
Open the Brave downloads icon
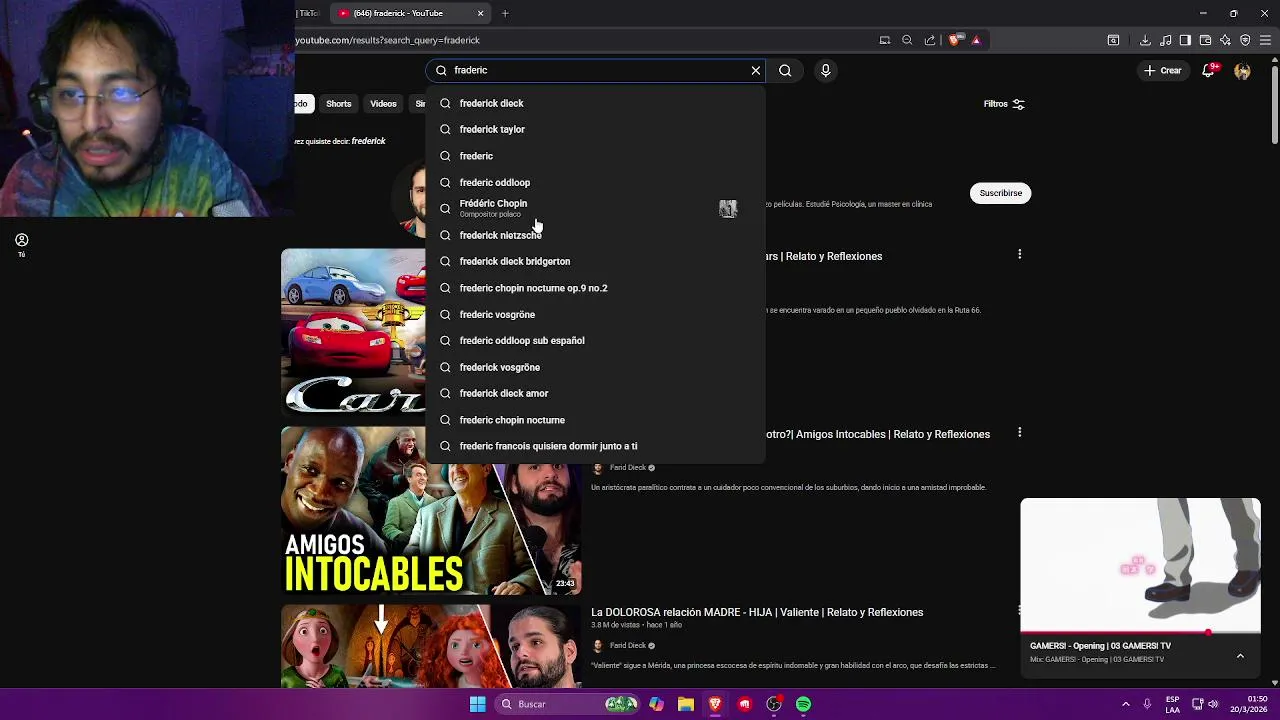click(1145, 40)
